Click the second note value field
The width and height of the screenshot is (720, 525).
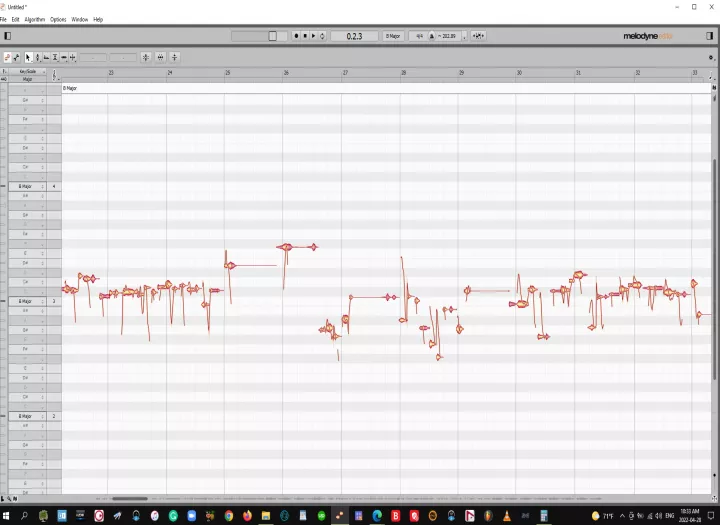123,57
